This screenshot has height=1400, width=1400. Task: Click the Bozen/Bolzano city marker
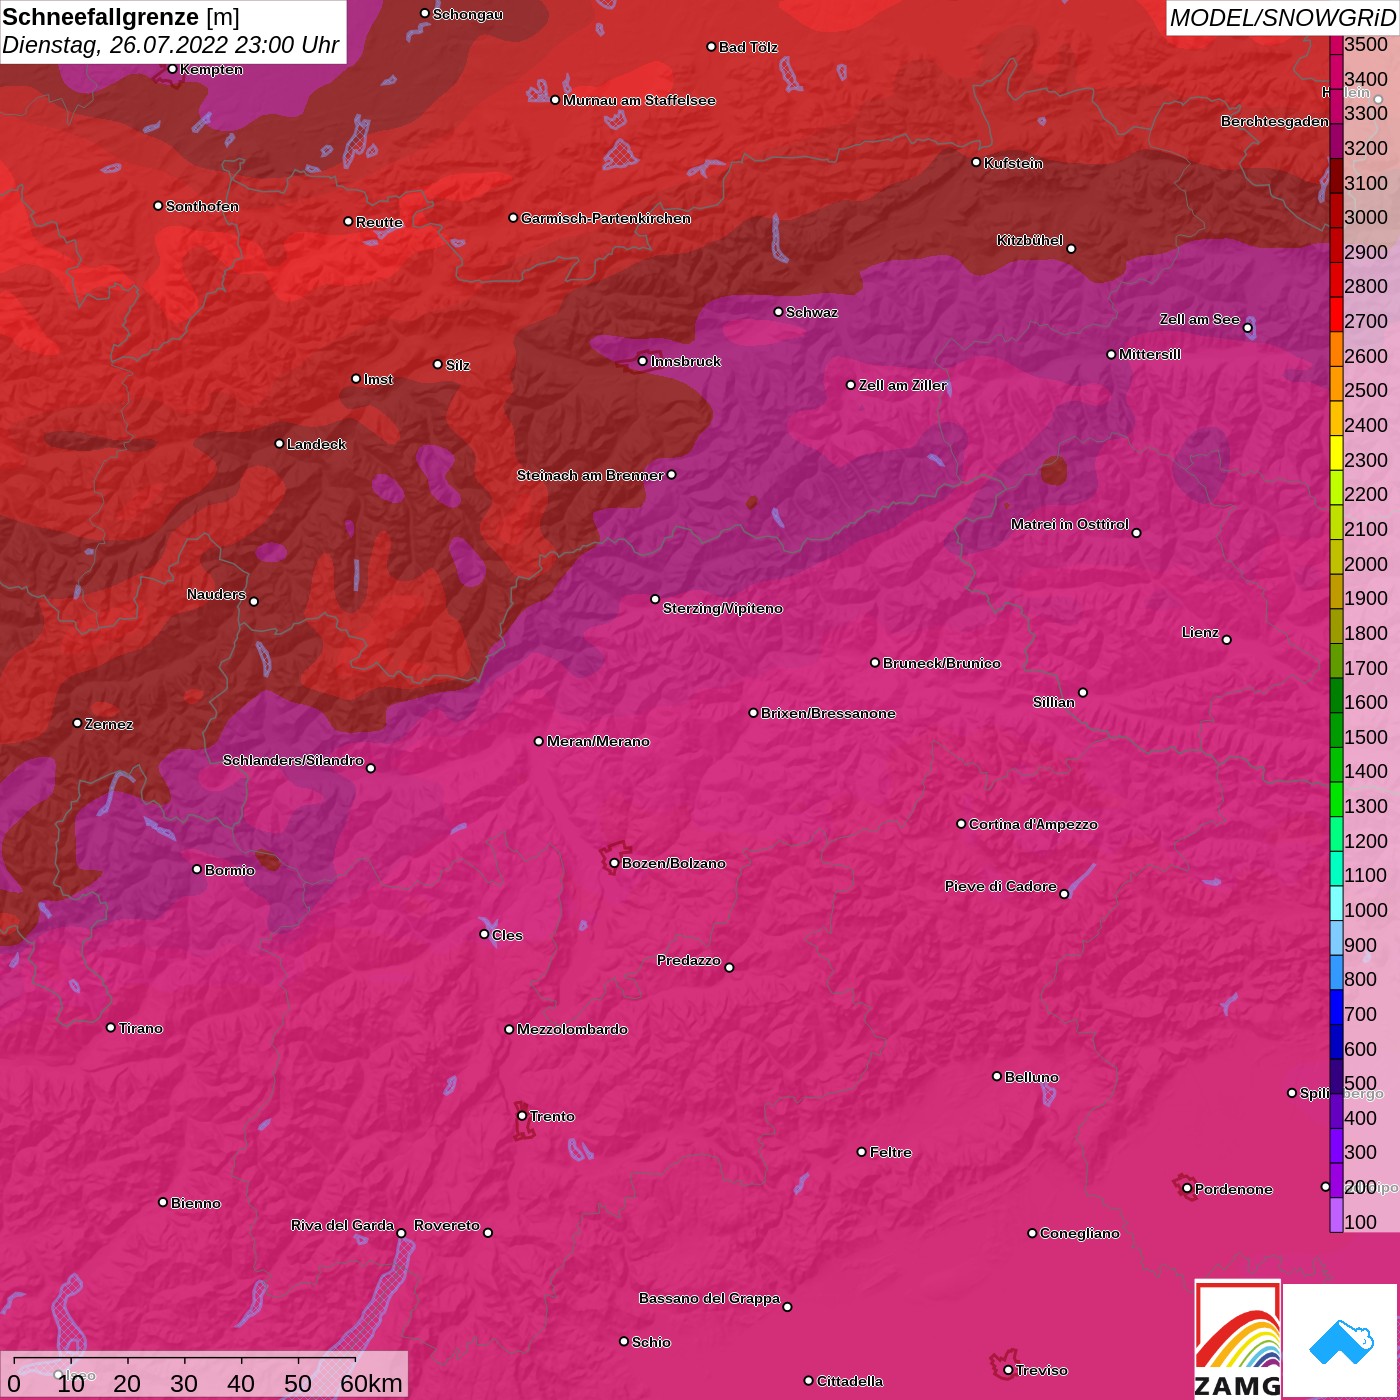[x=614, y=863]
